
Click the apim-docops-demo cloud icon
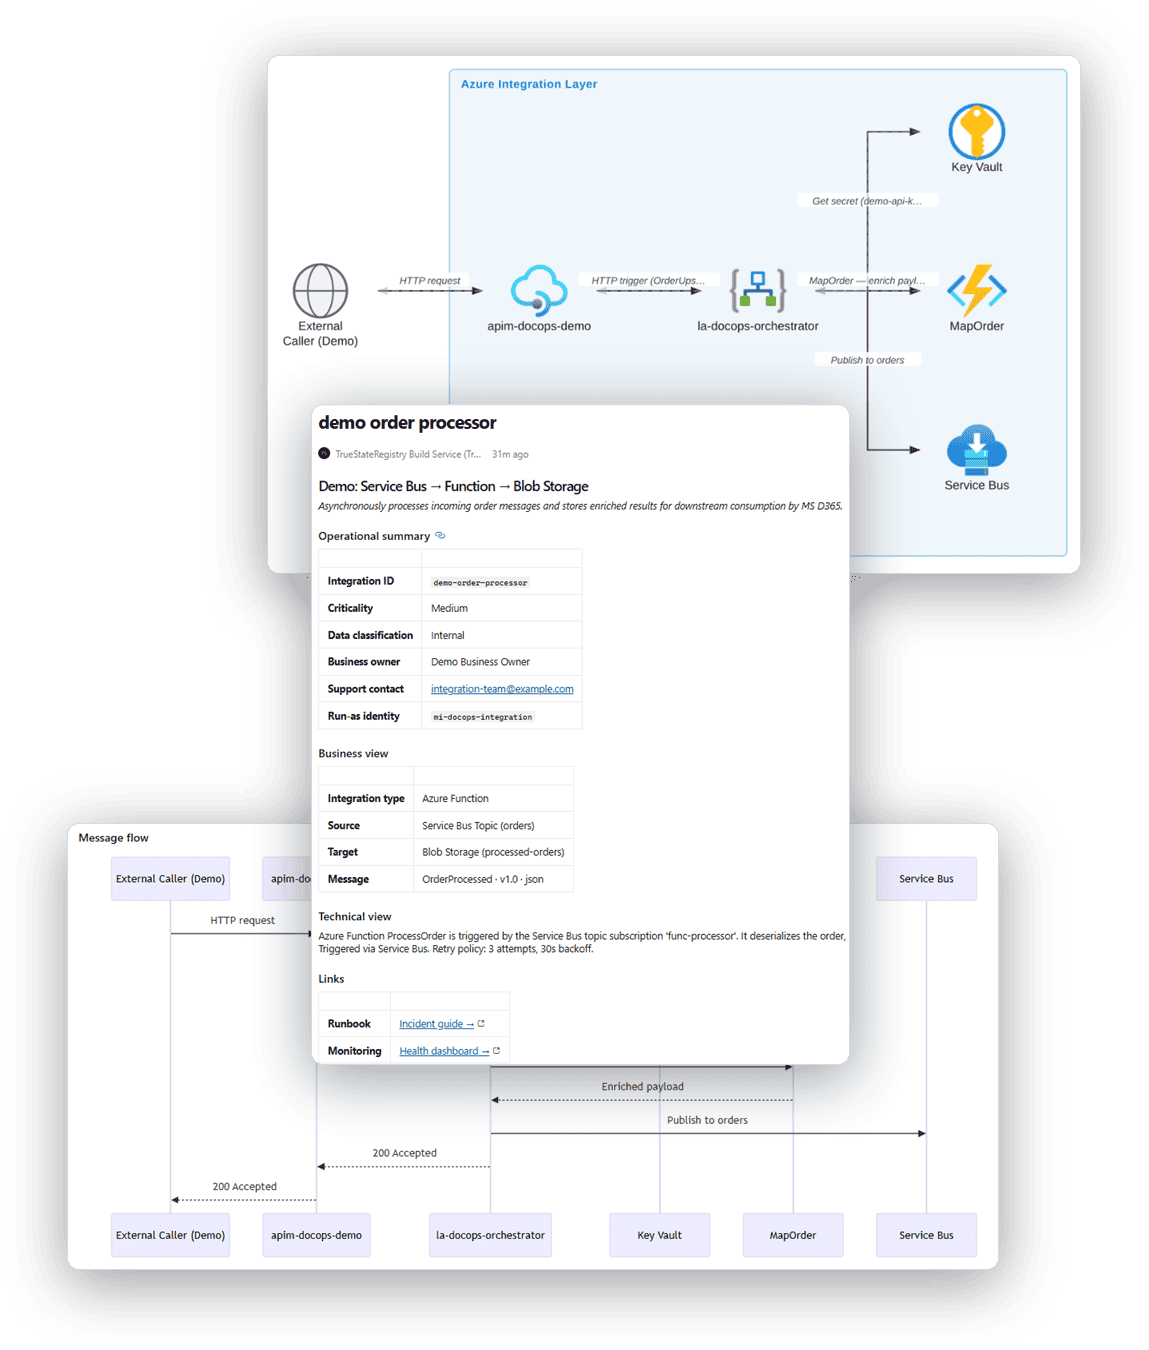point(539,290)
